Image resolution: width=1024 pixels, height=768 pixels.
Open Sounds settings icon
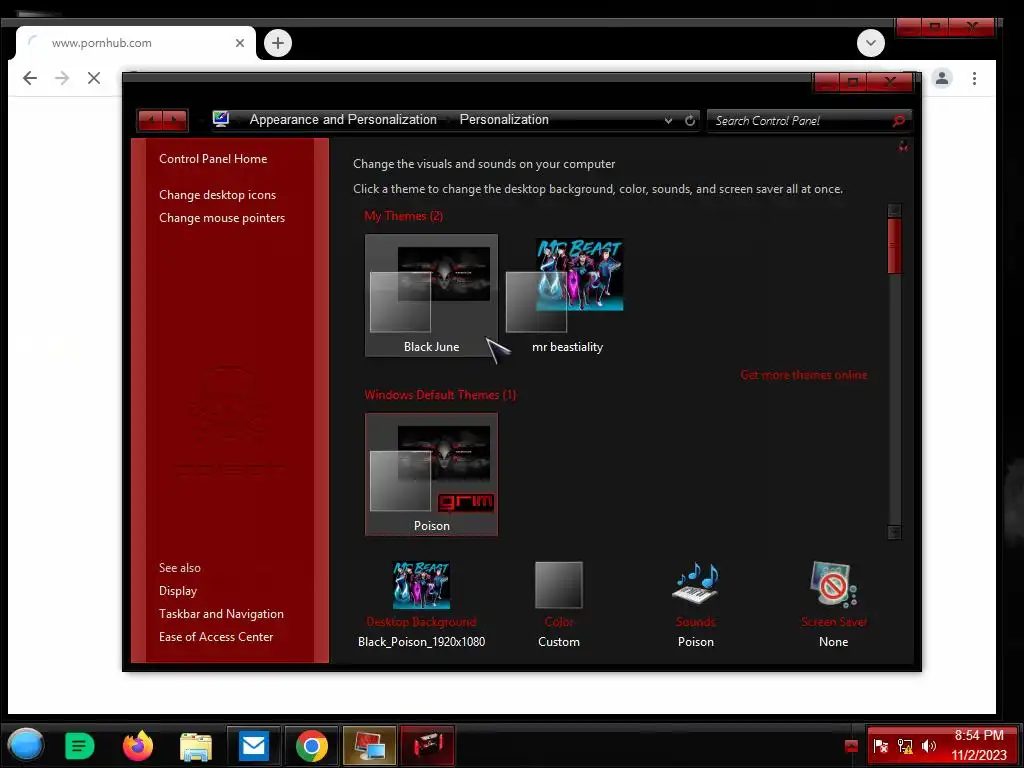coord(696,583)
